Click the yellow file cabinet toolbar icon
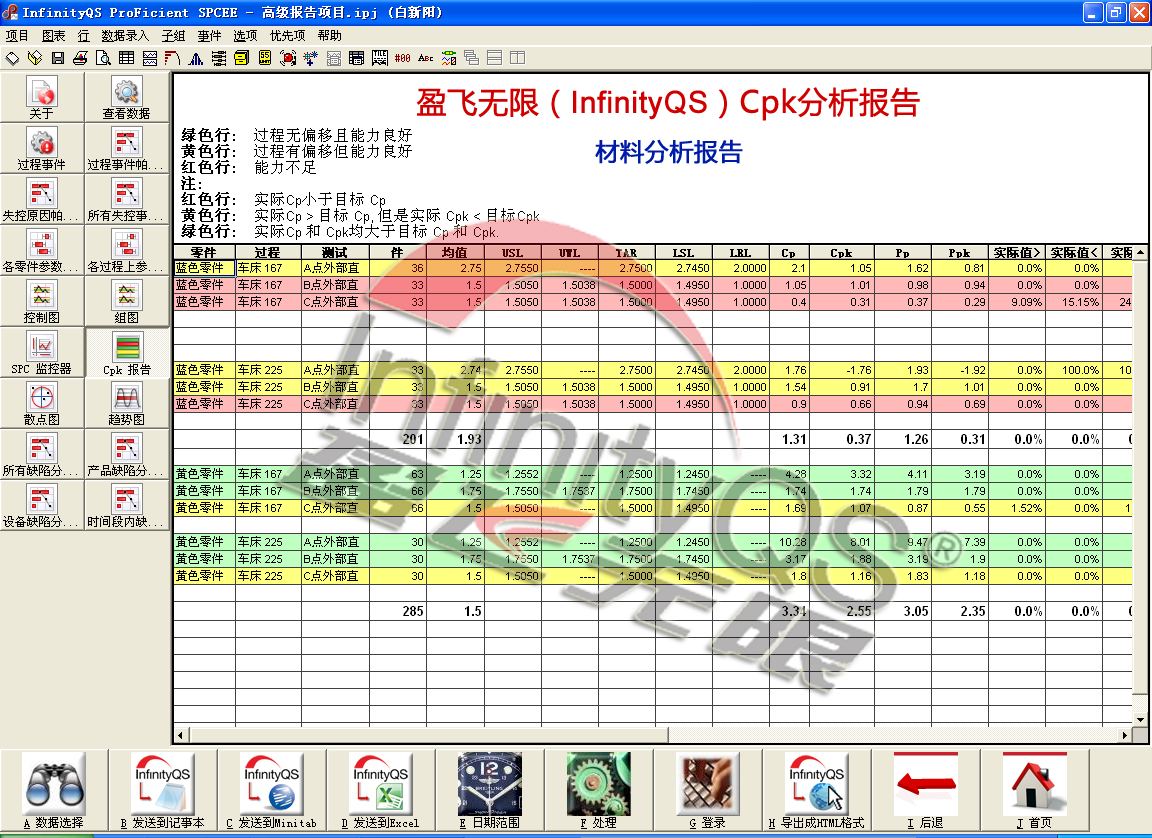Viewport: 1152px width, 838px height. coord(242,58)
